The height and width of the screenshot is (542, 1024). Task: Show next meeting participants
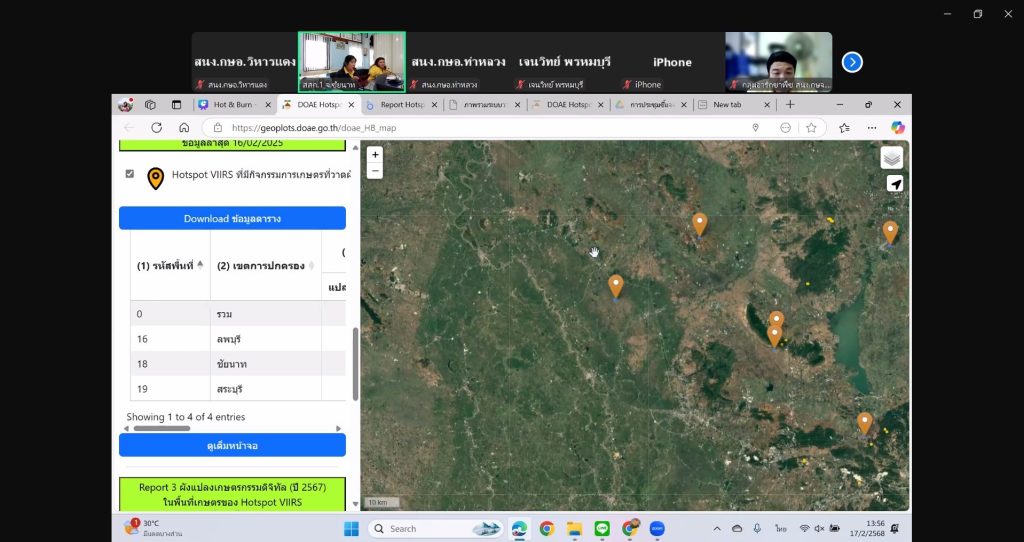852,62
